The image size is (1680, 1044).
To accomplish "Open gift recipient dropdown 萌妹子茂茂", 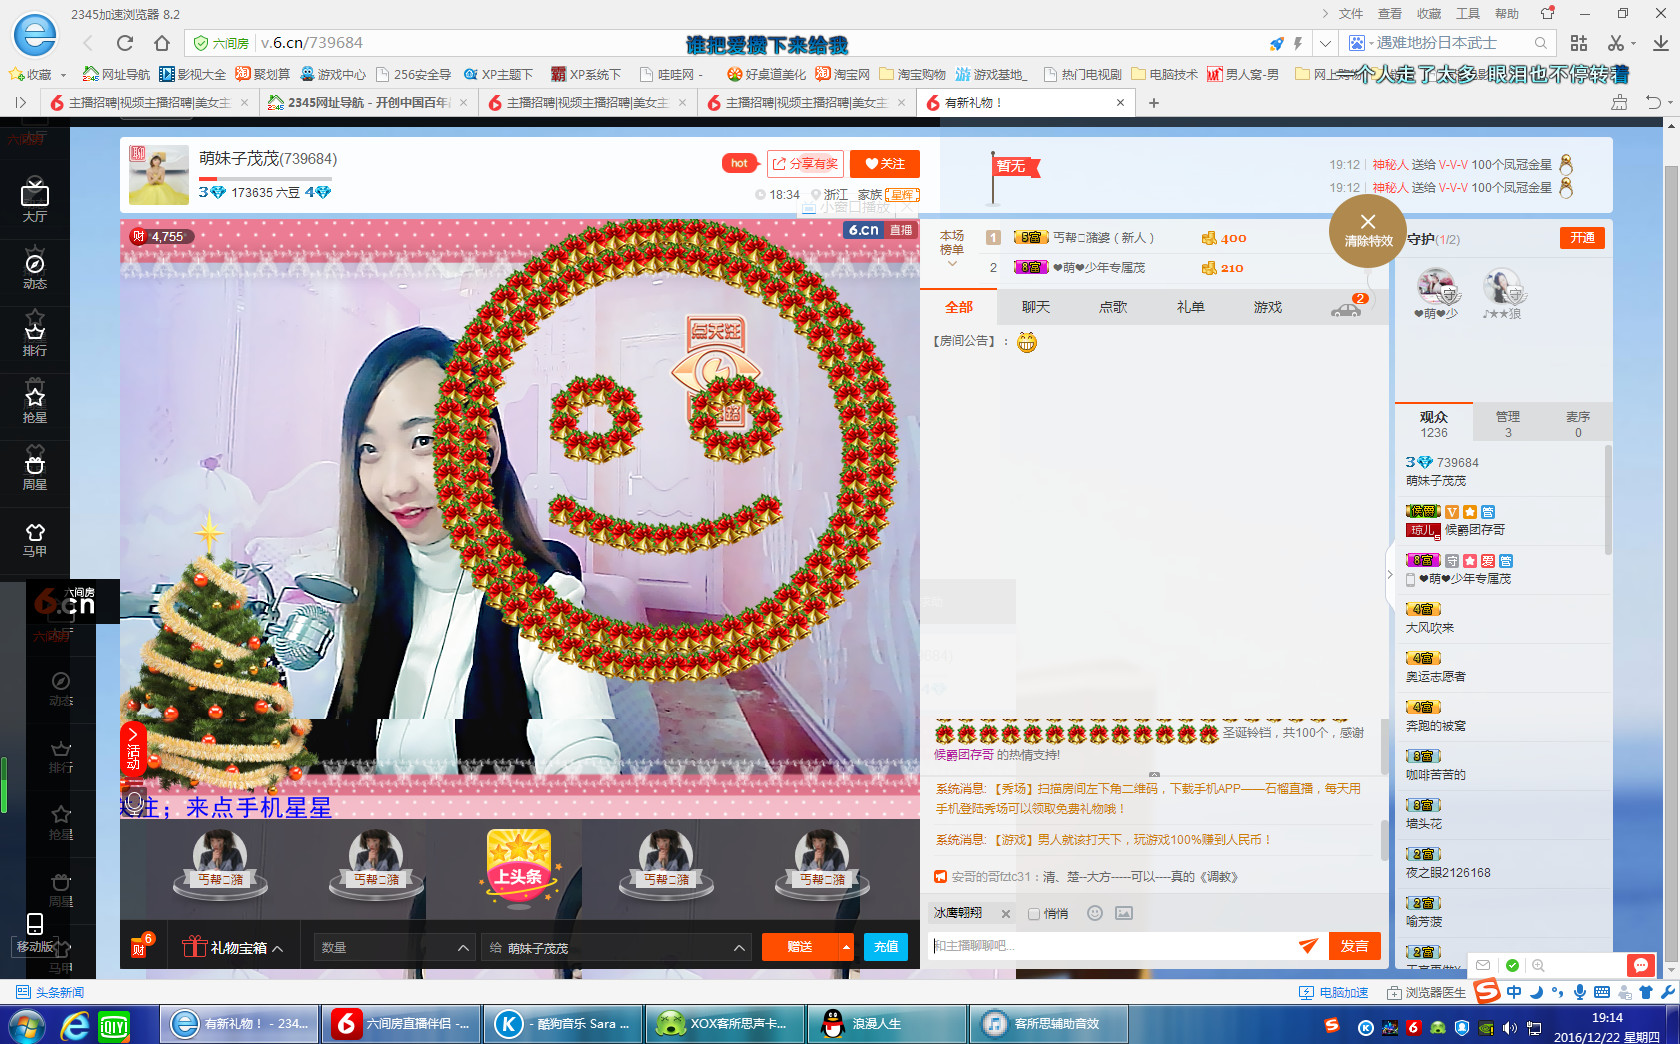I will pyautogui.click(x=617, y=947).
